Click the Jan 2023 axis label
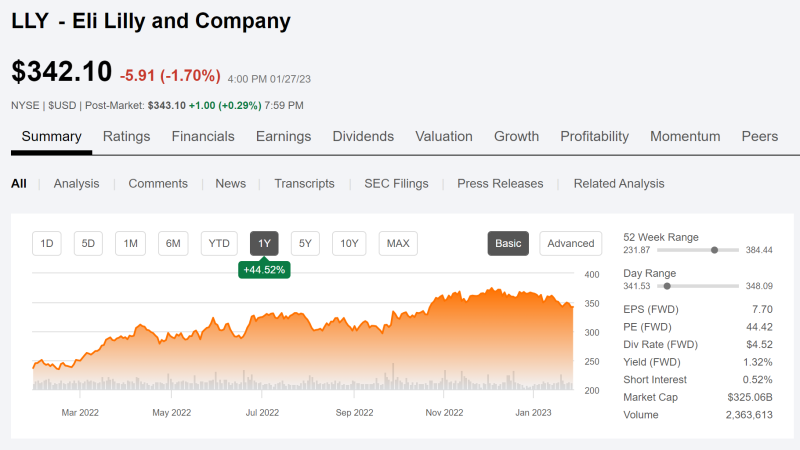The width and height of the screenshot is (800, 450). pyautogui.click(x=533, y=413)
